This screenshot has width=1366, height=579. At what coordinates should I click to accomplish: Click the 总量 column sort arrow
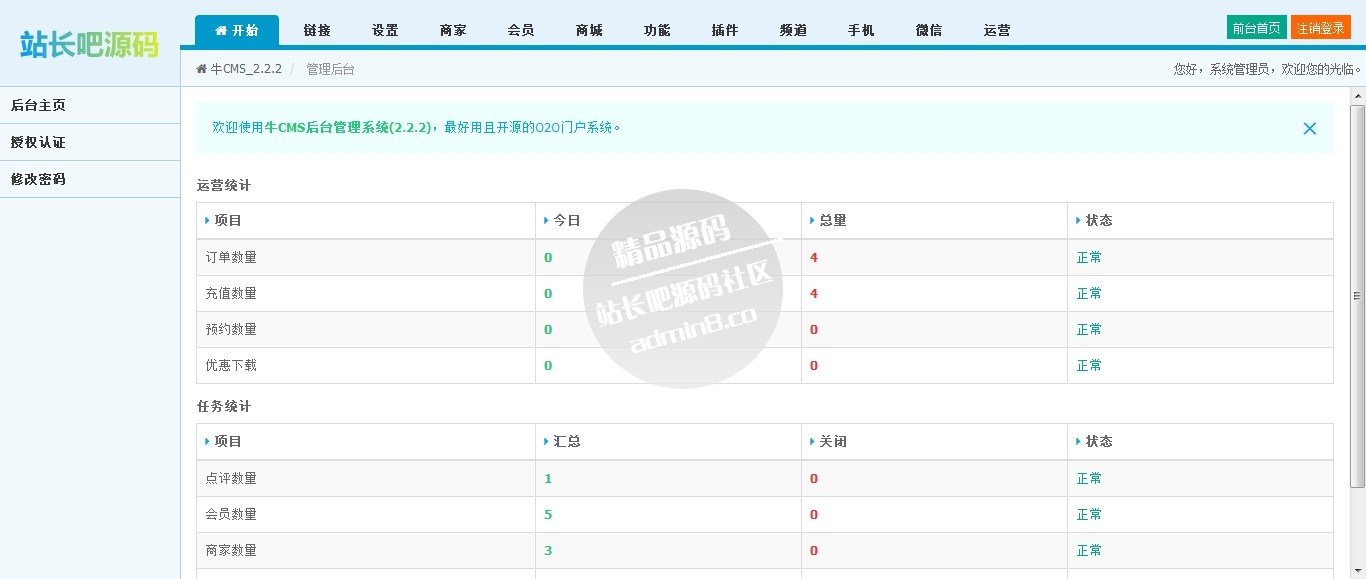810,220
